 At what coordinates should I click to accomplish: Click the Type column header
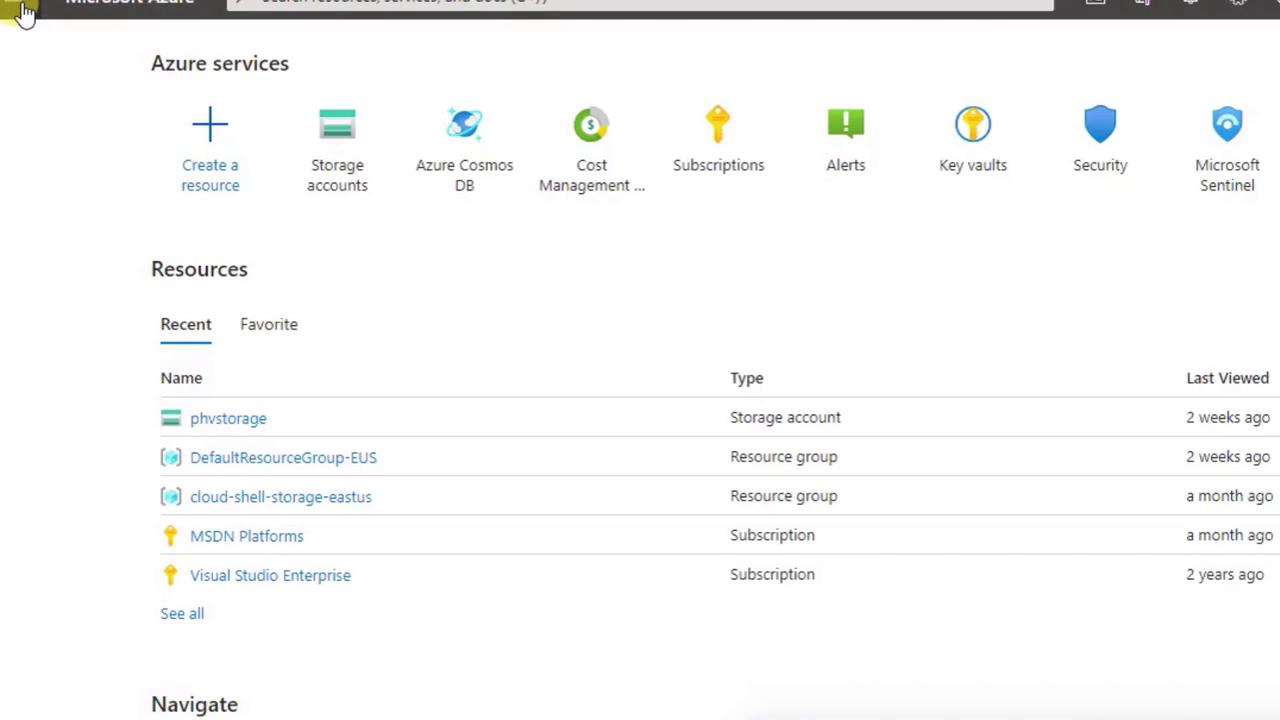[x=747, y=378]
